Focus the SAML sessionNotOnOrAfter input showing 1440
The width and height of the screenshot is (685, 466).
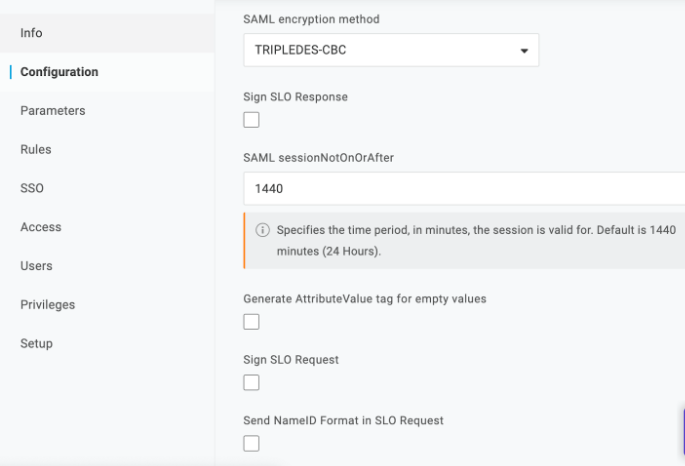click(x=464, y=189)
